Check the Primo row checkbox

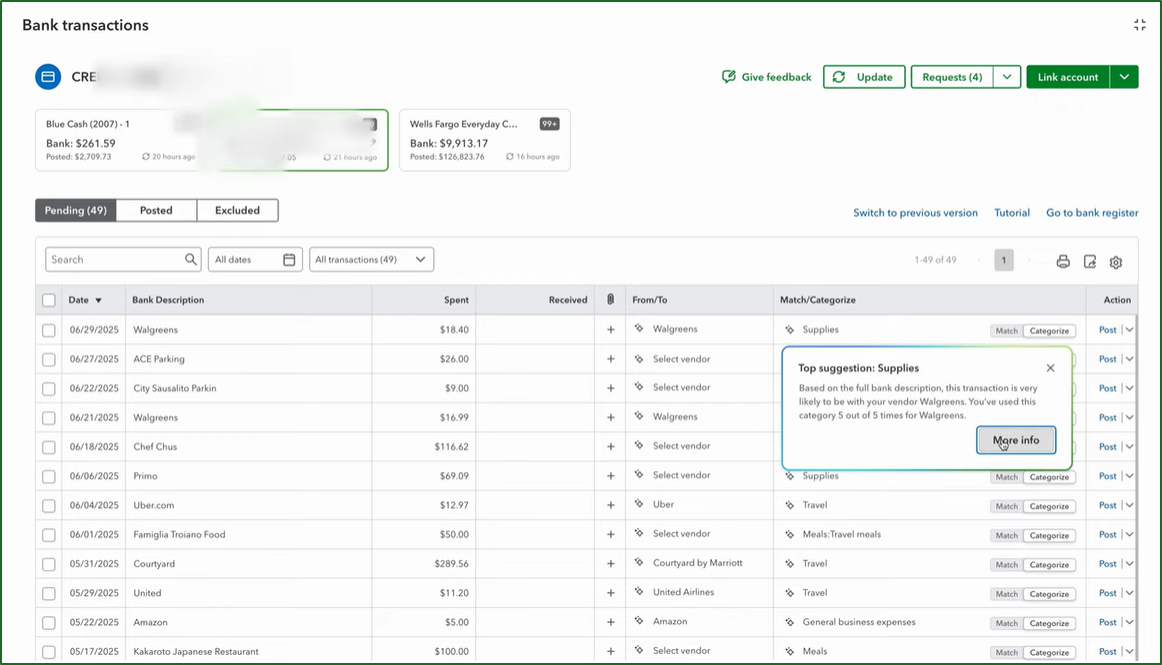[49, 477]
